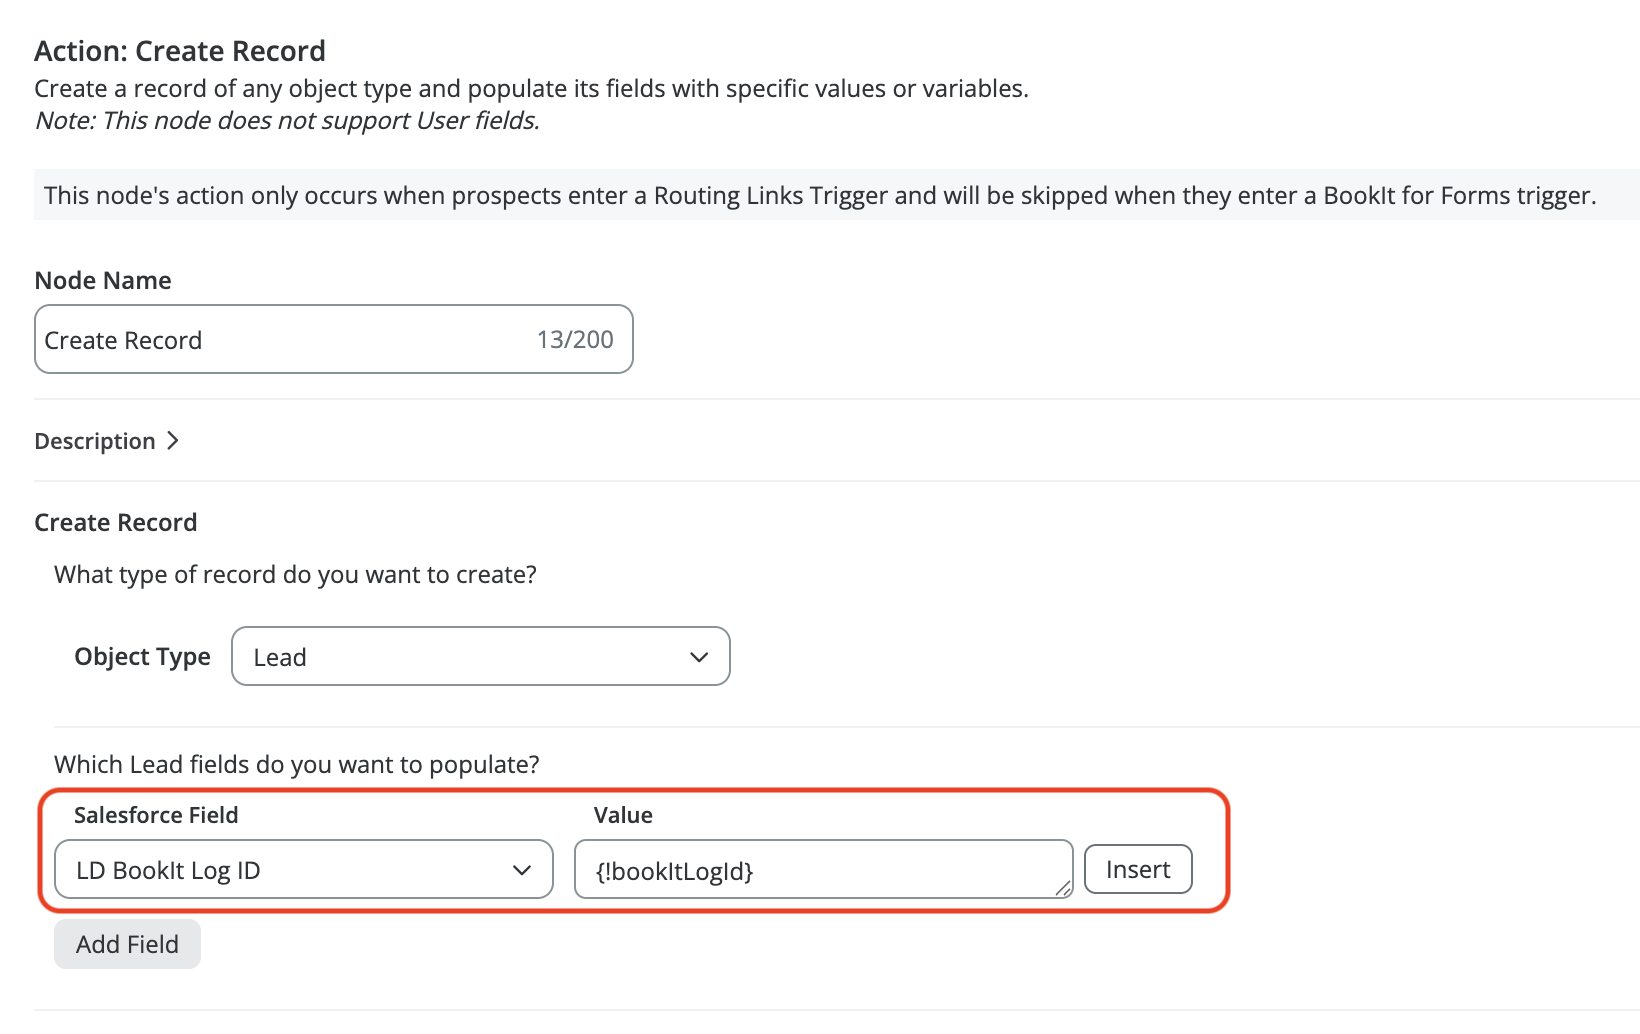Click the bold "Create Record" section heading
This screenshot has width=1640, height=1034.
(116, 523)
